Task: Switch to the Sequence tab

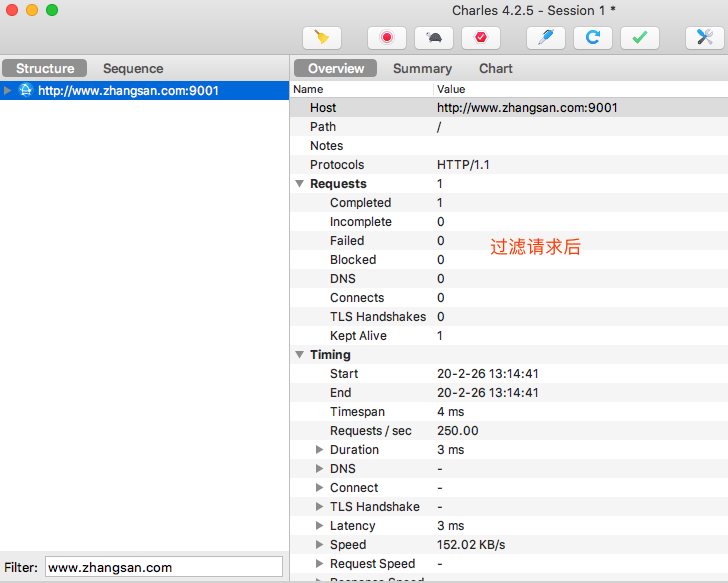Action: pos(133,68)
